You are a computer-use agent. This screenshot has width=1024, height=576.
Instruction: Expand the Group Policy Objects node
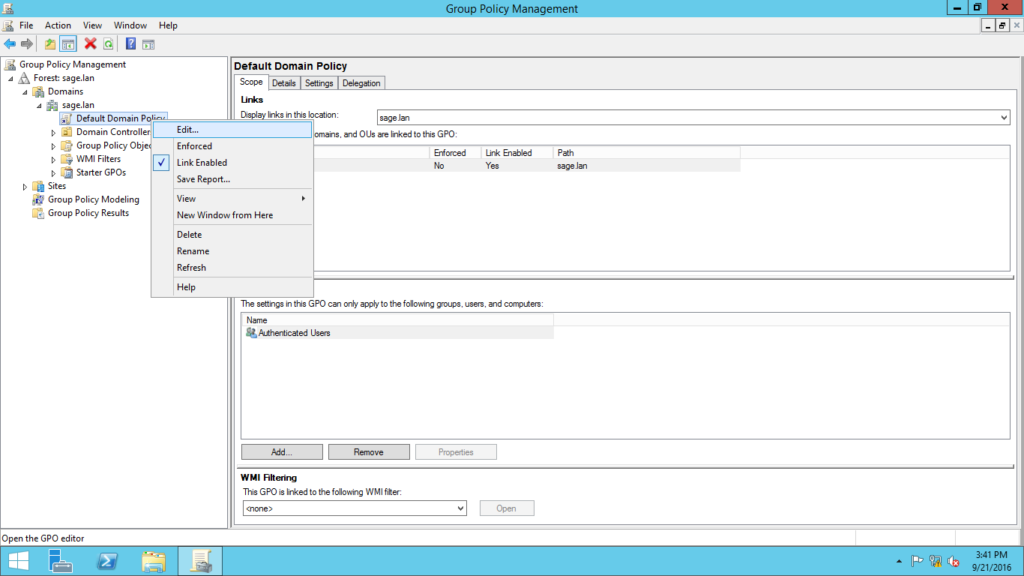(54, 146)
